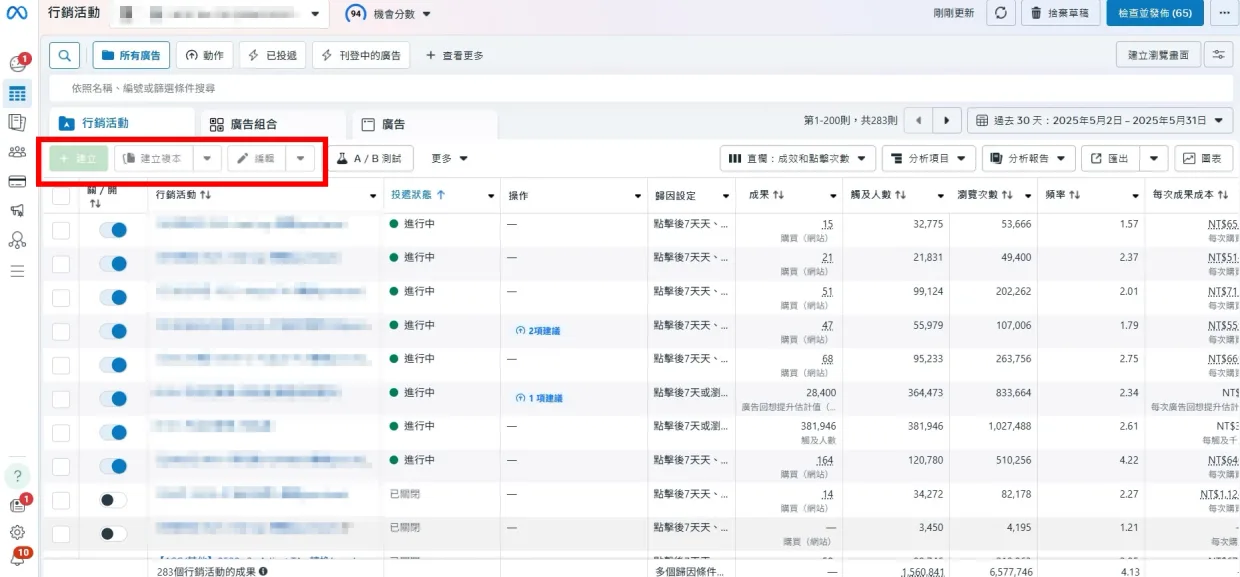Click the green 建立 button

click(x=79, y=158)
